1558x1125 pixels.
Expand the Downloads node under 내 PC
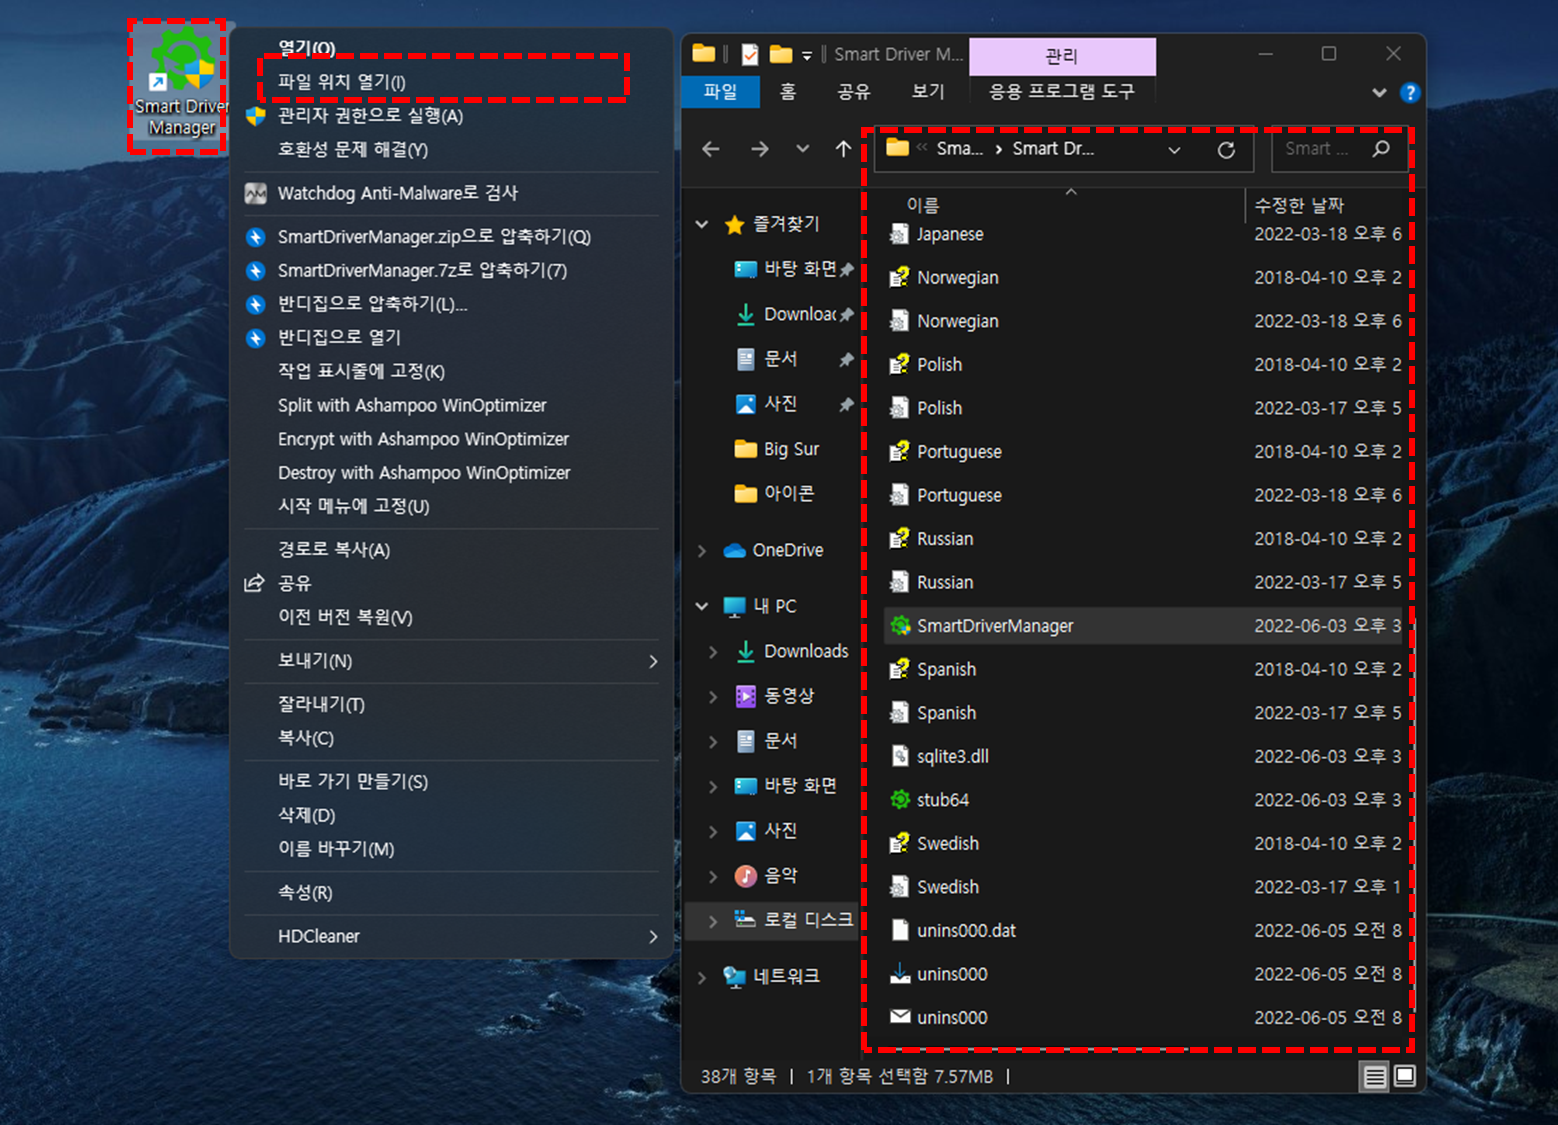tap(713, 652)
